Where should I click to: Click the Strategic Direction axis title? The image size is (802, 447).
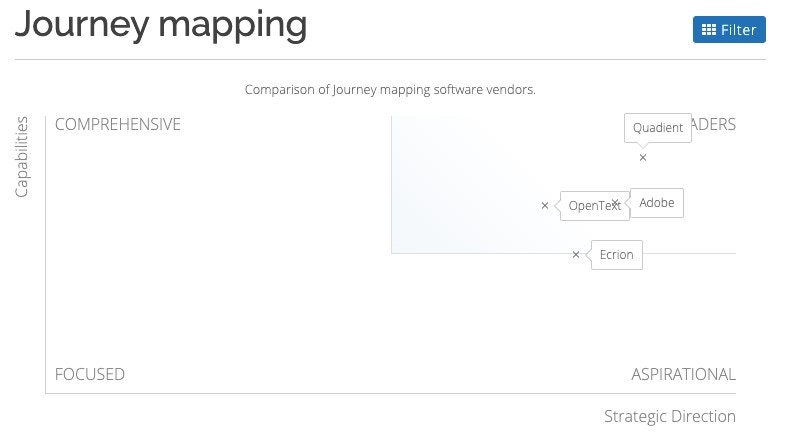pos(670,416)
